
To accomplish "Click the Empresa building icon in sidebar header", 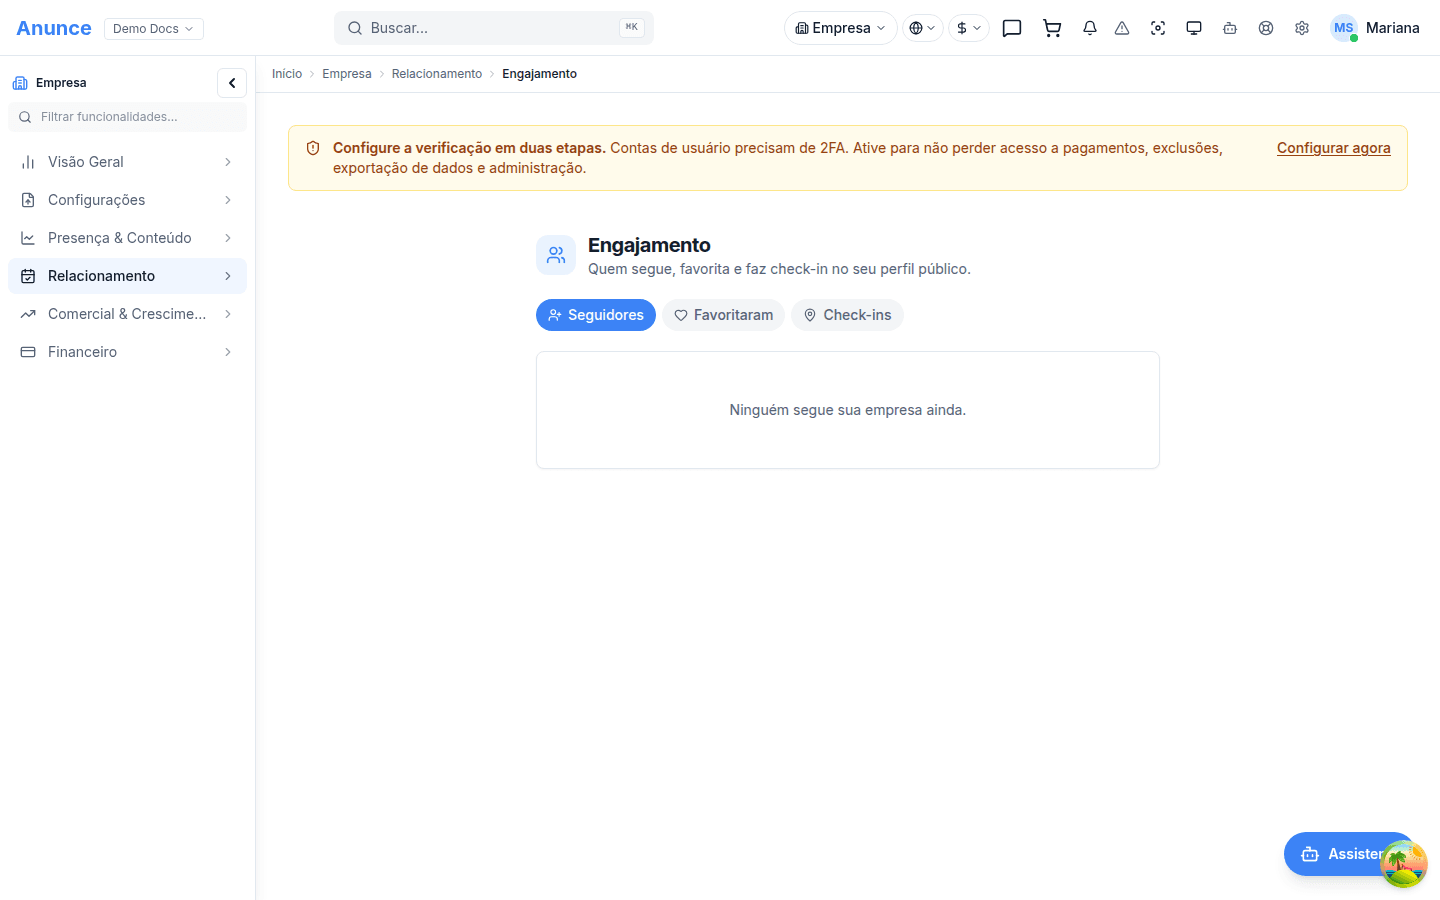I will [x=20, y=83].
